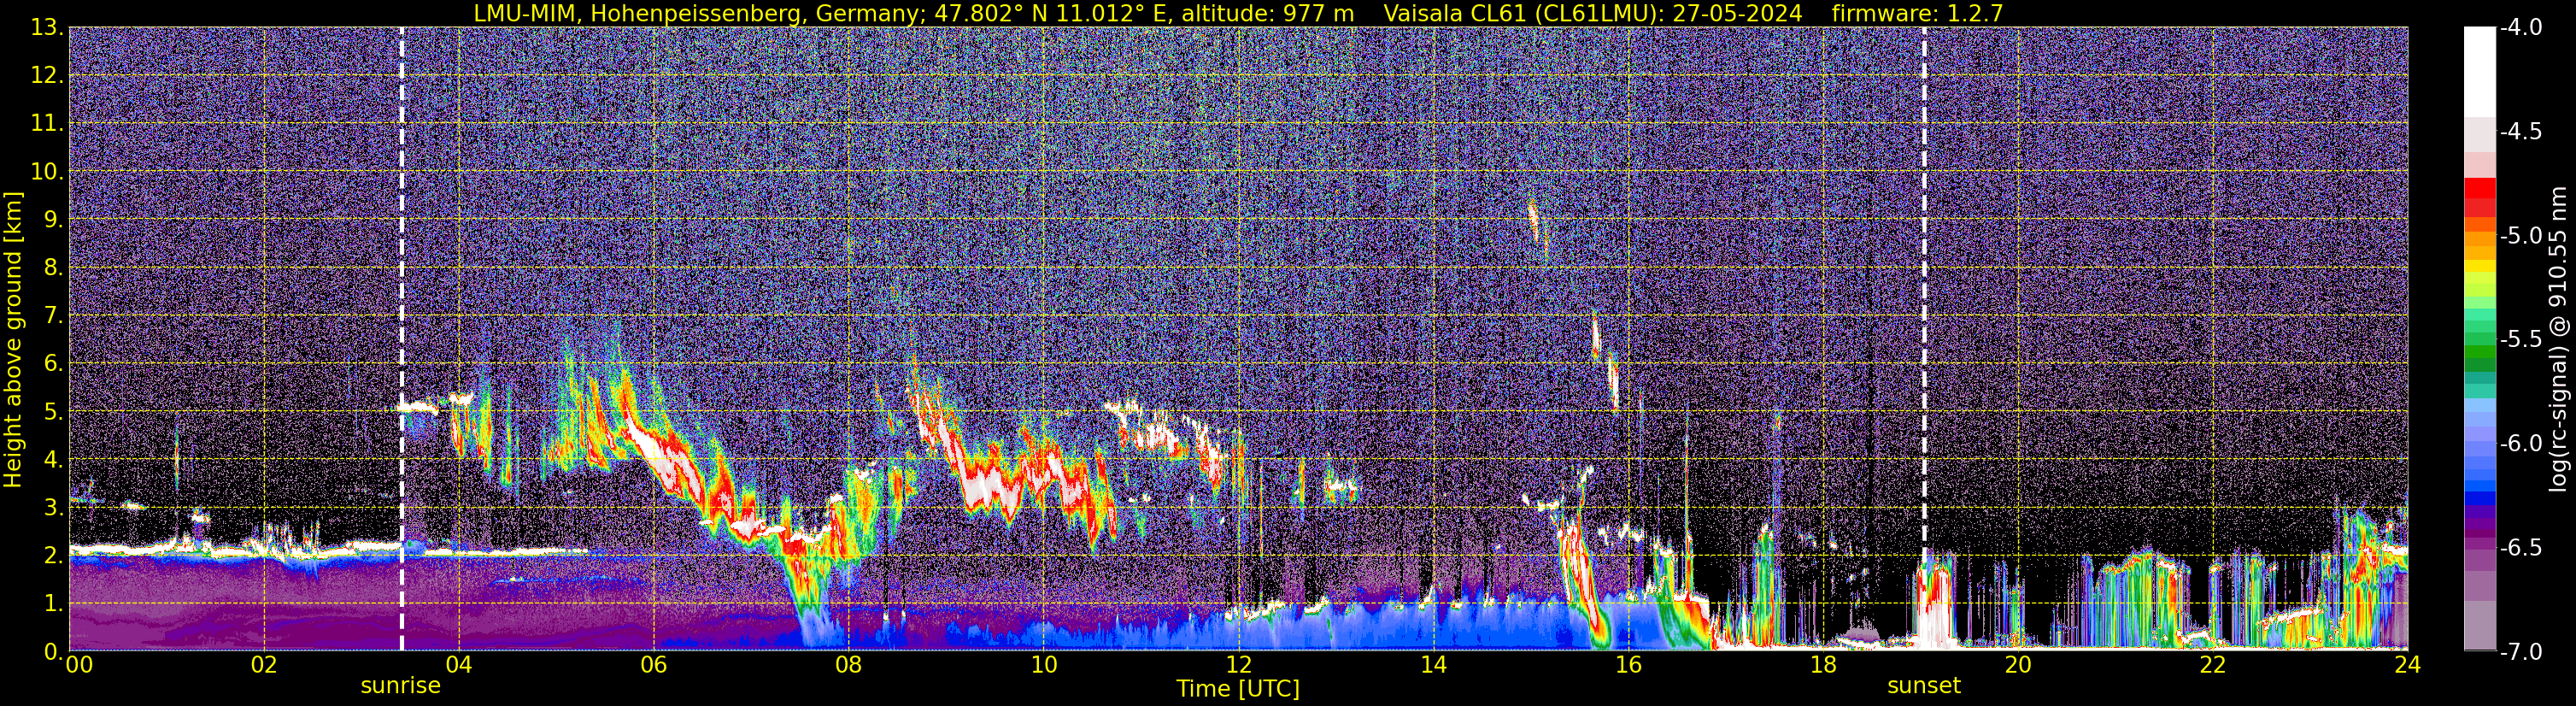This screenshot has height=706, width=2576.
Task: Click the red segment of the colorbar
Action: click(2479, 190)
